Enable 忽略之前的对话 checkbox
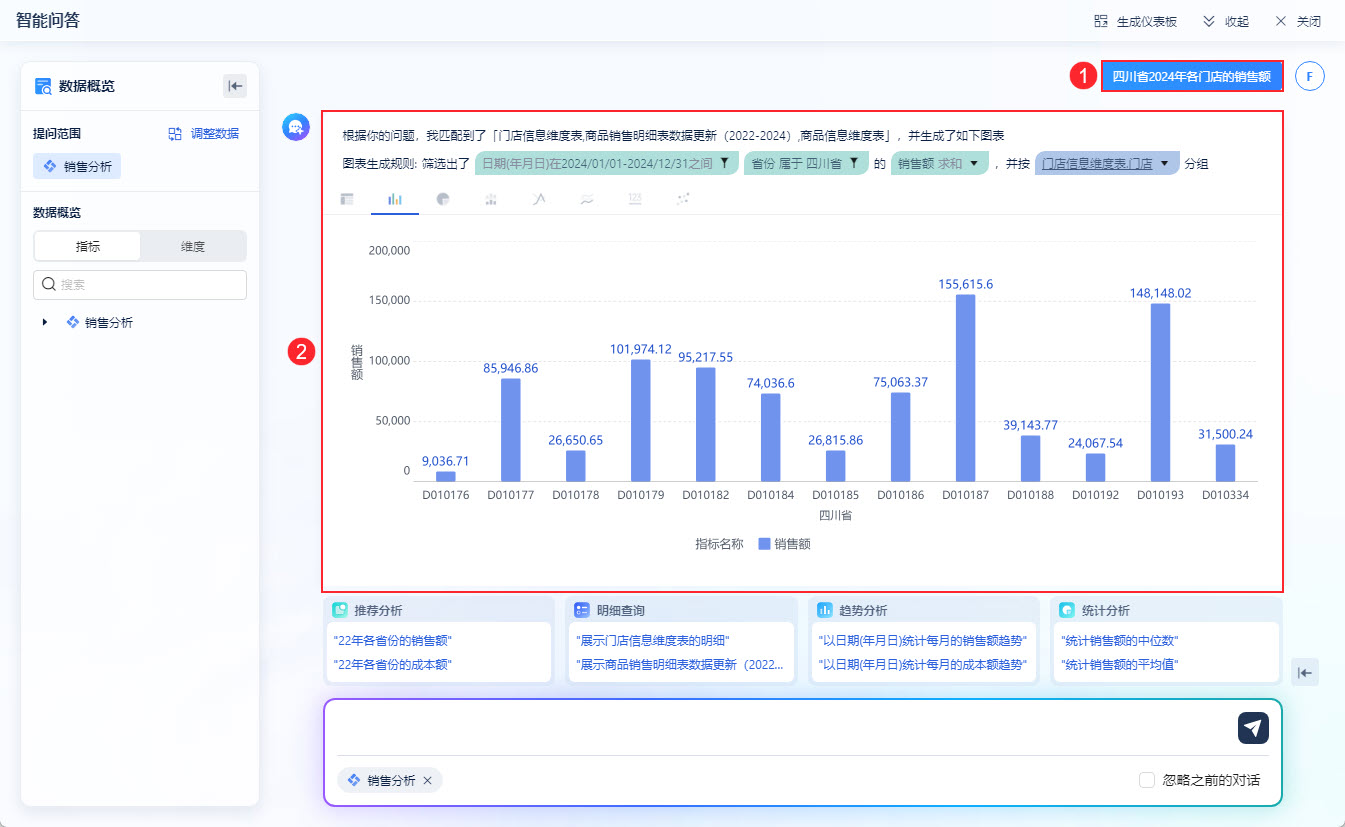 (1147, 780)
